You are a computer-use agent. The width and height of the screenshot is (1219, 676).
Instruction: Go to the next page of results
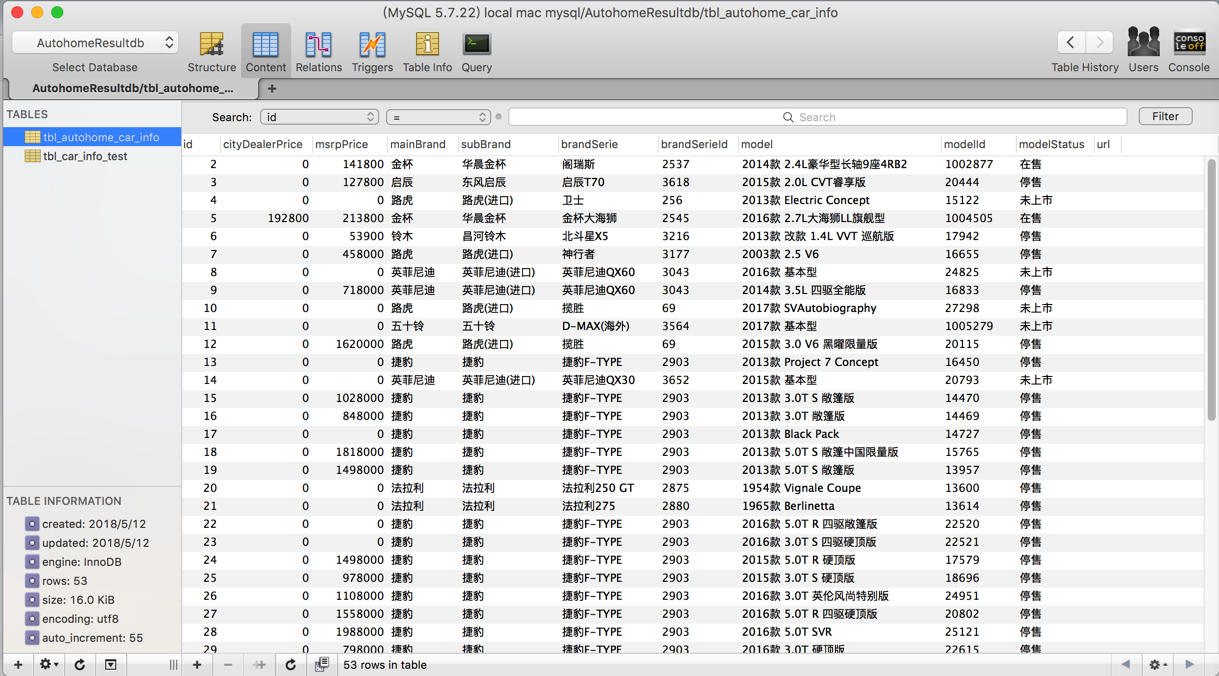(1190, 664)
